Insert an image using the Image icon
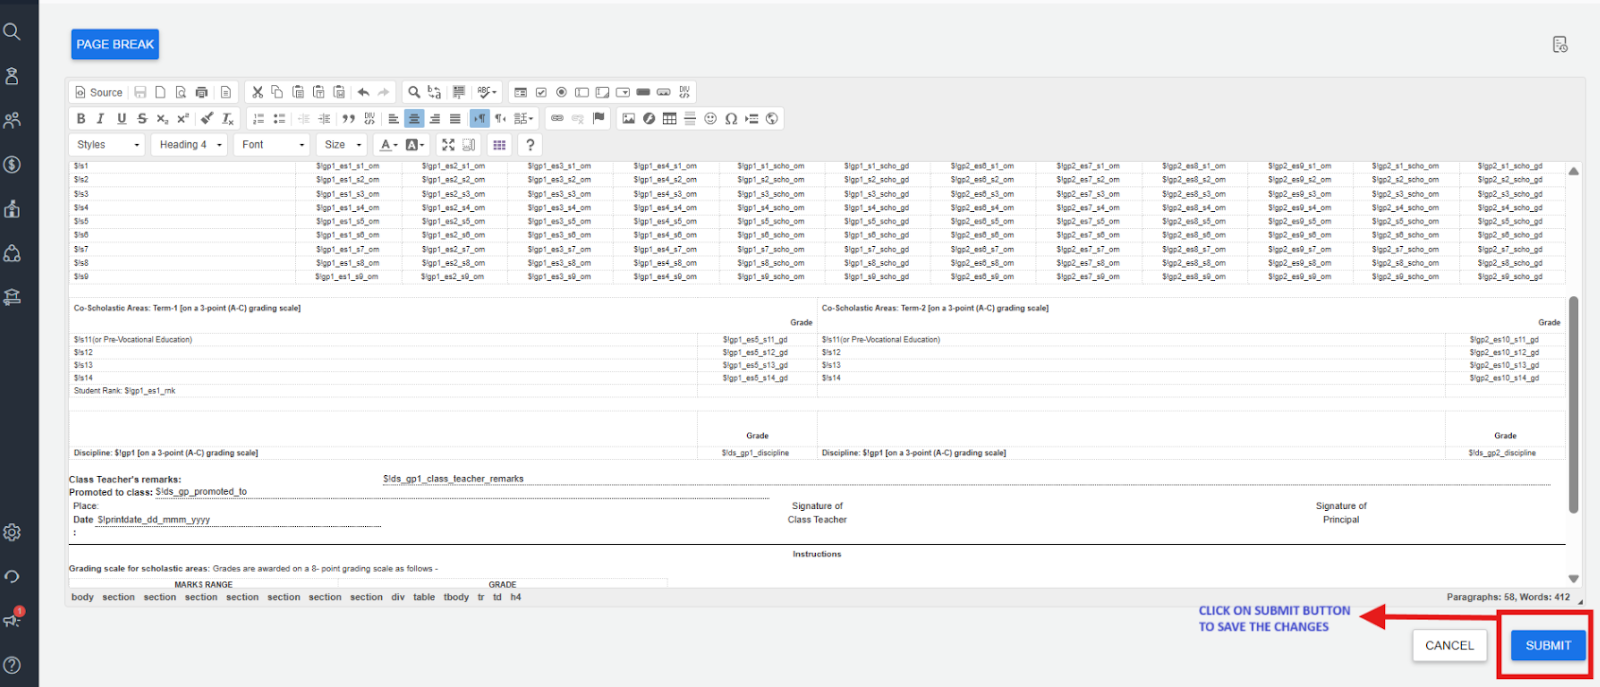 (628, 119)
